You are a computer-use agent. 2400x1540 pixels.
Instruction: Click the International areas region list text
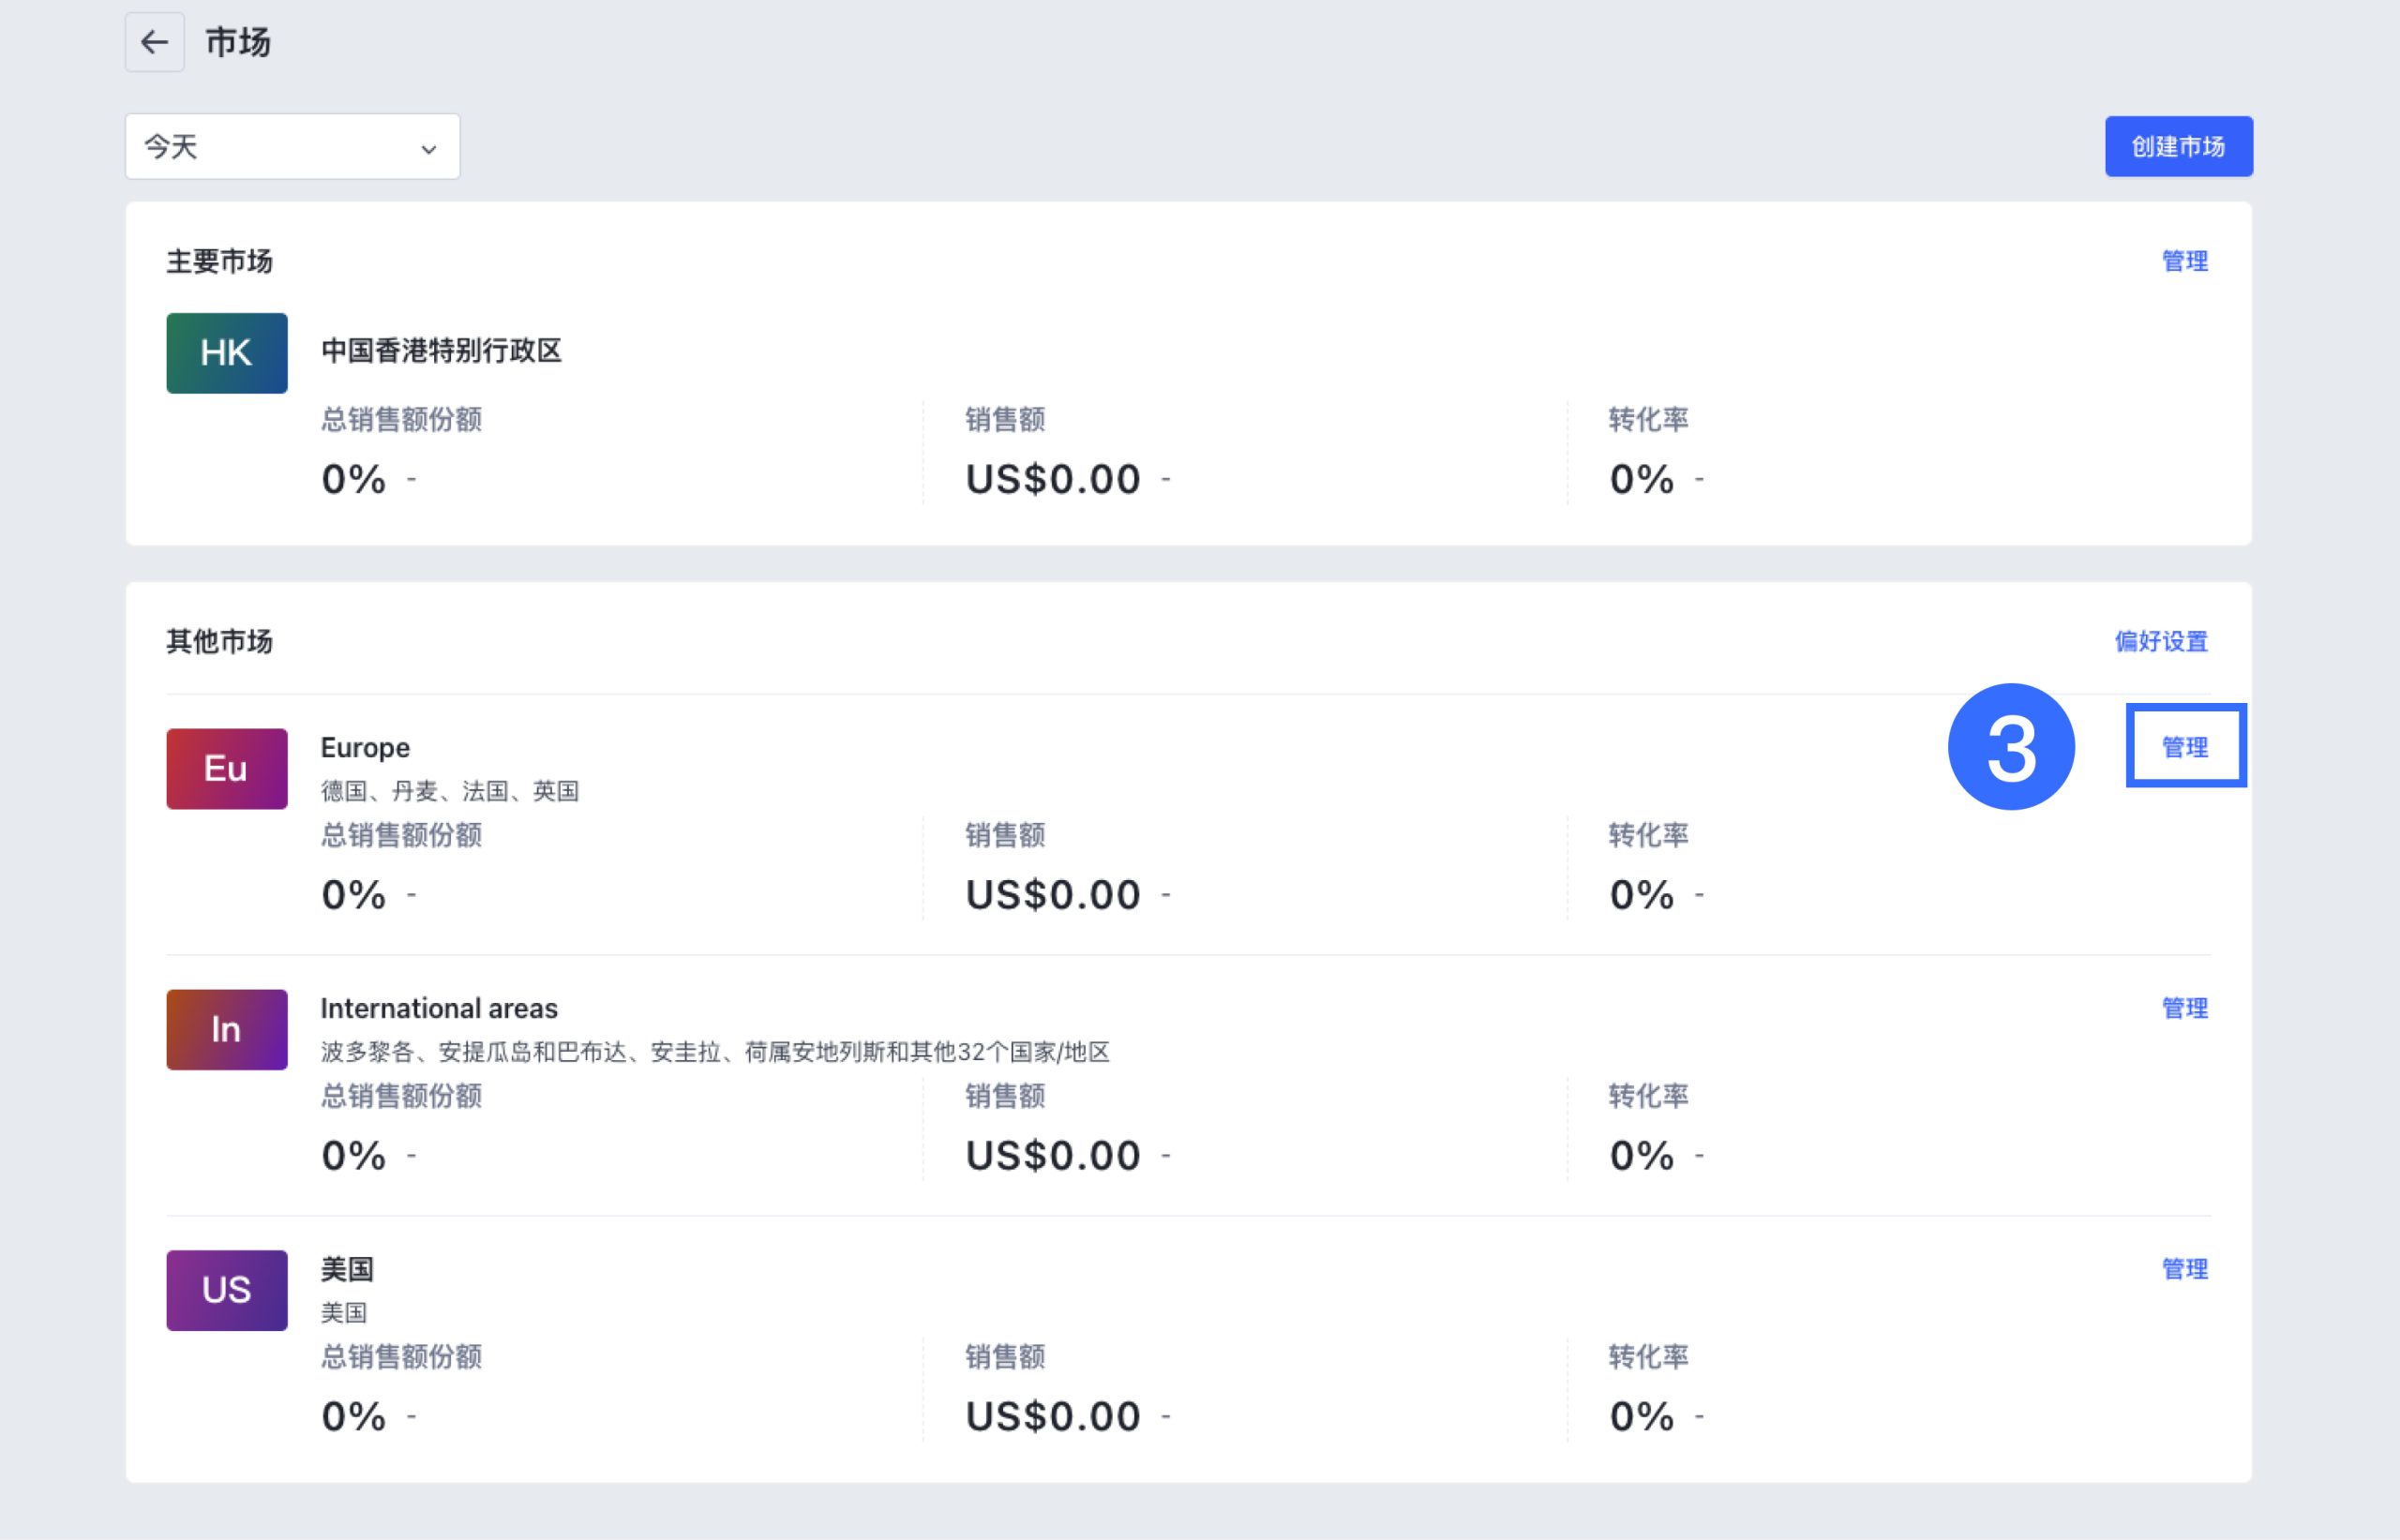coord(715,1052)
